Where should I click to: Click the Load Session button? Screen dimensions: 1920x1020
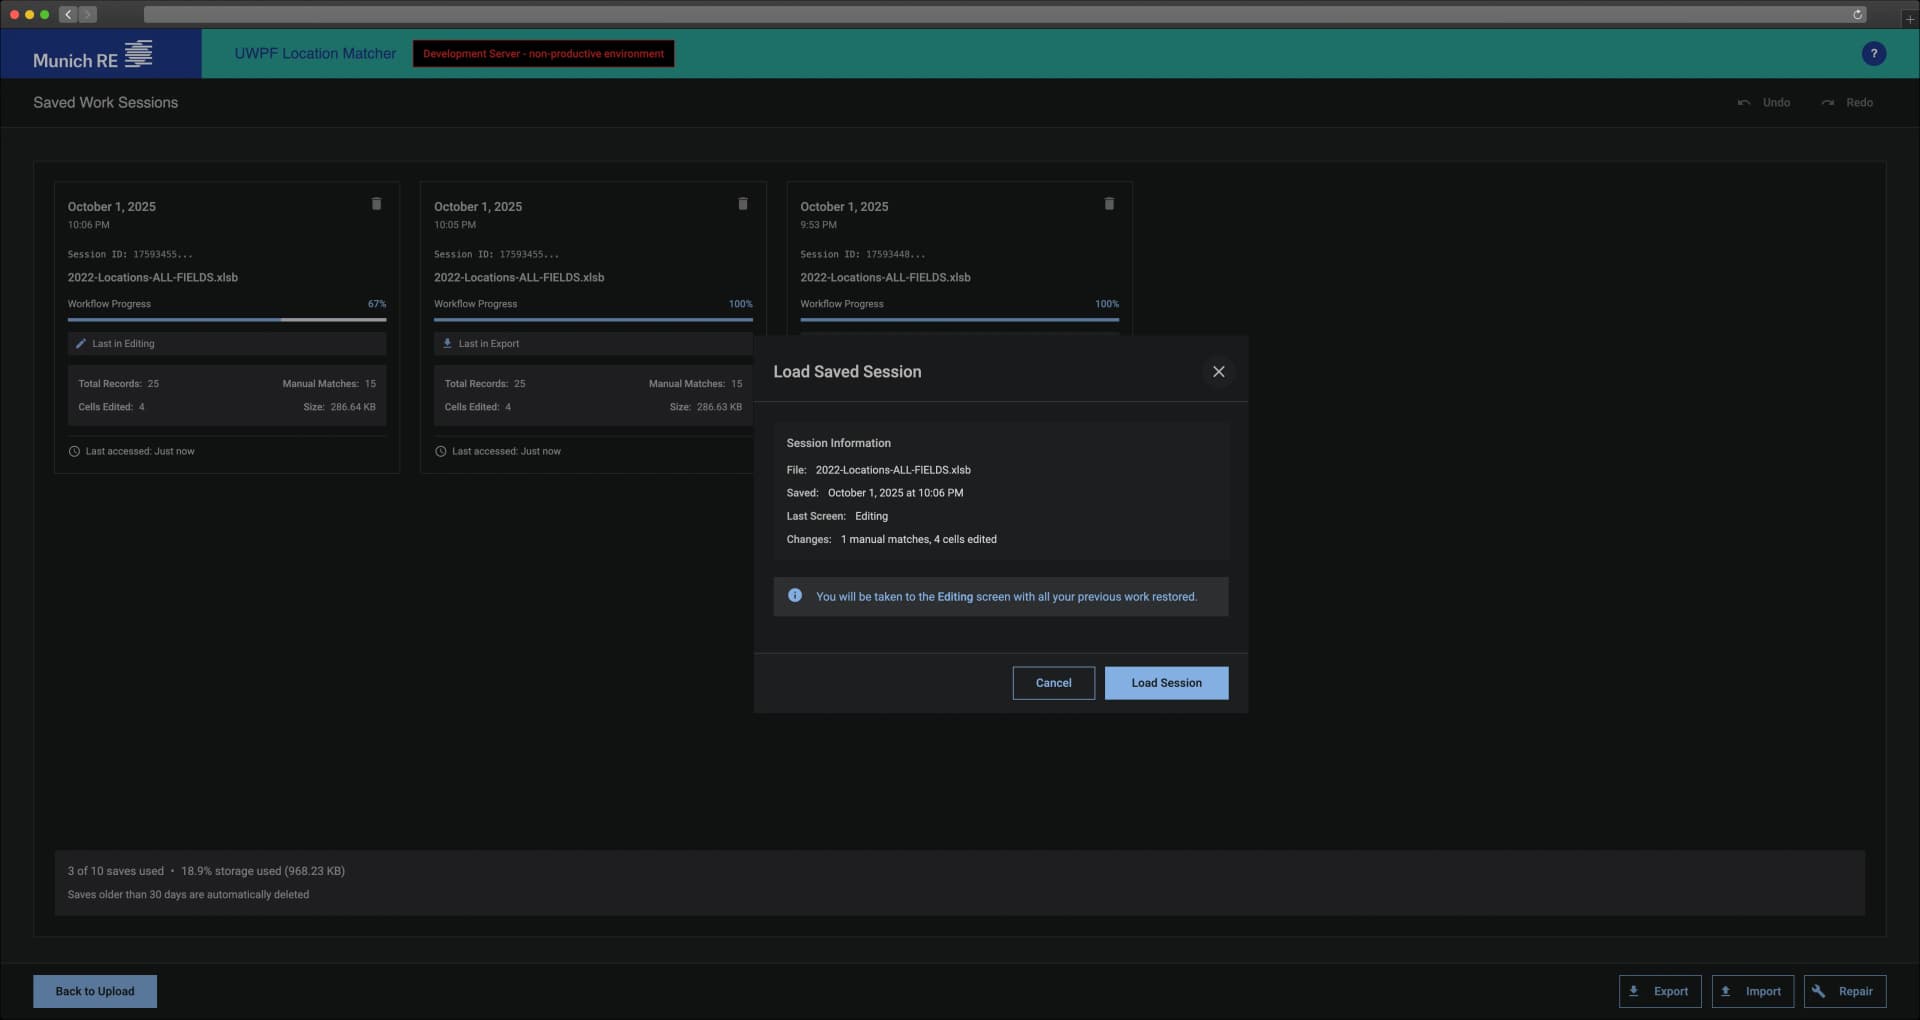tap(1166, 683)
